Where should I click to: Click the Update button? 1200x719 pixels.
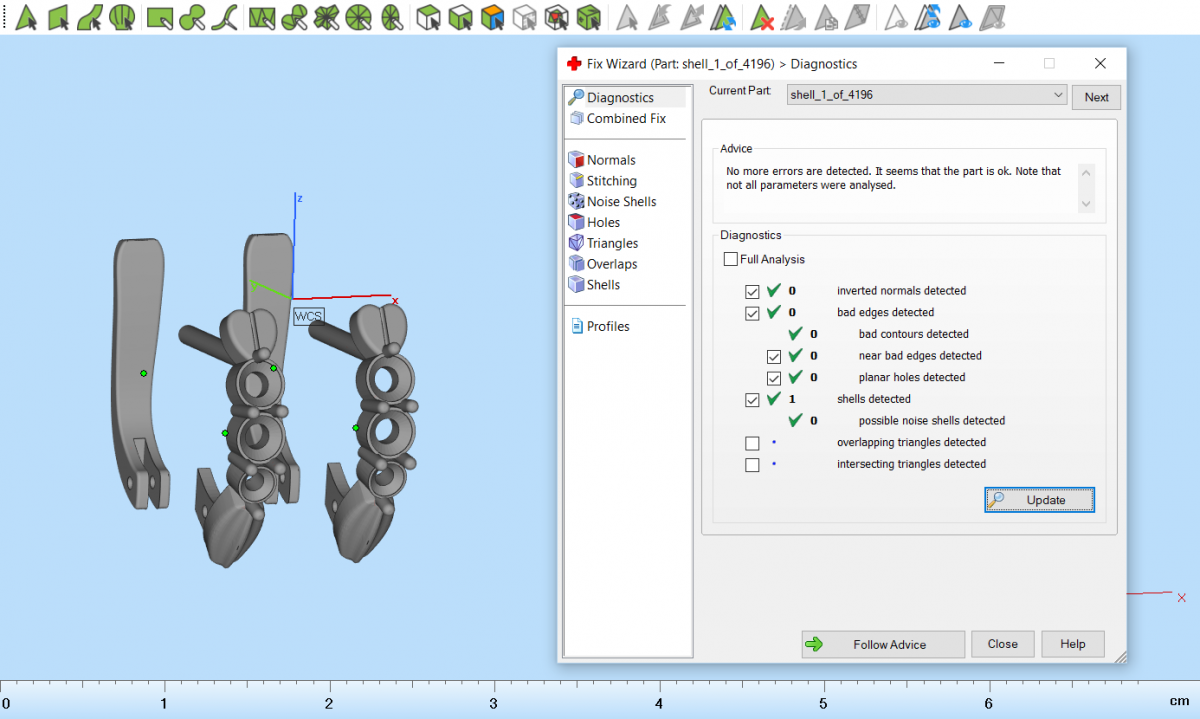click(1040, 500)
